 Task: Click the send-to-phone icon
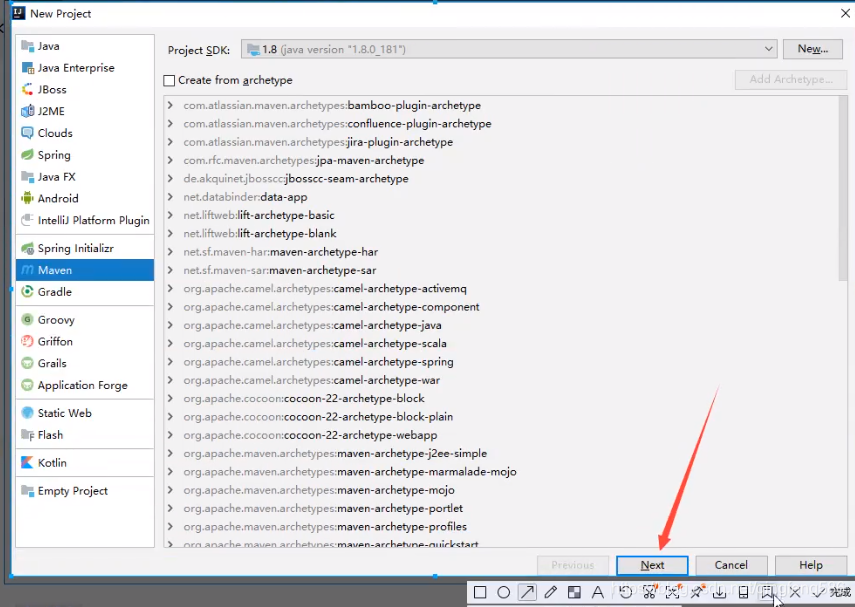click(x=743, y=592)
